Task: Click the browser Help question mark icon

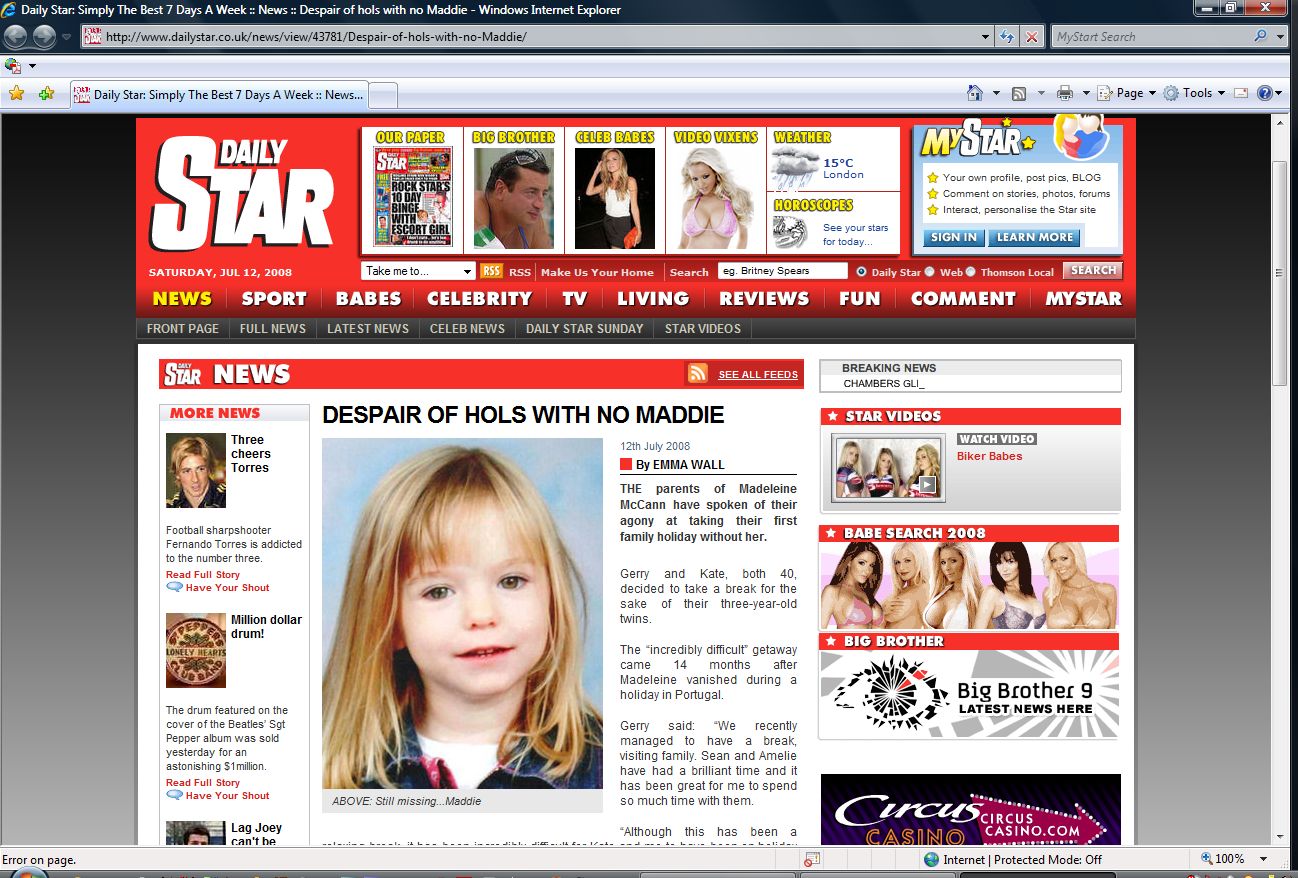Action: tap(1264, 93)
